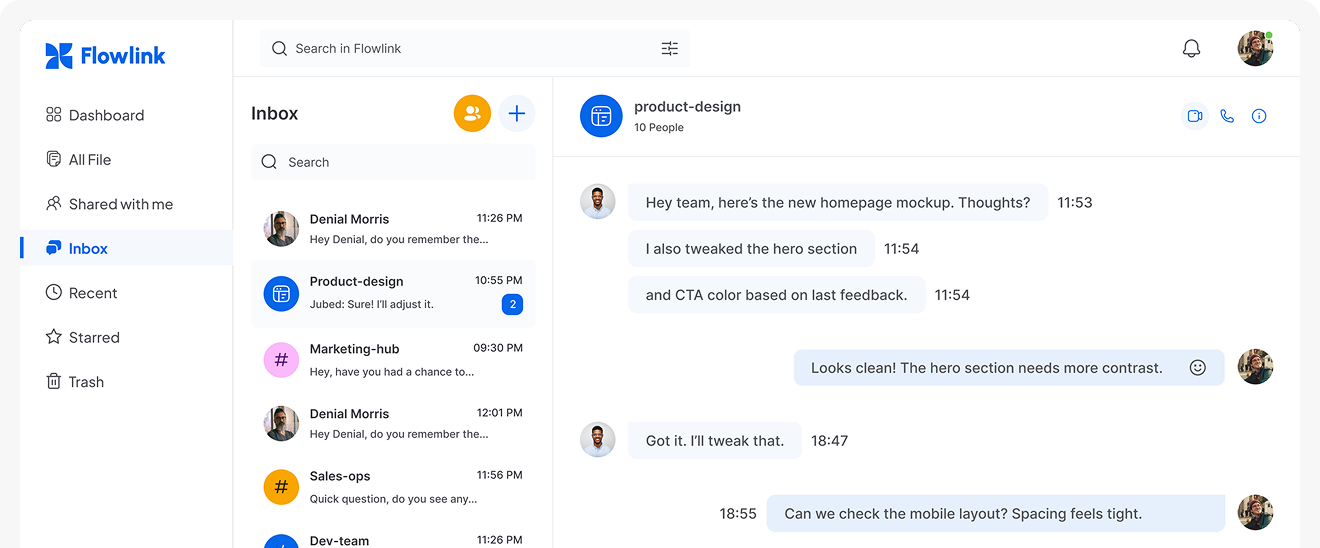
Task: Click message 'and CTA color based on last feedback.'
Action: tap(777, 295)
